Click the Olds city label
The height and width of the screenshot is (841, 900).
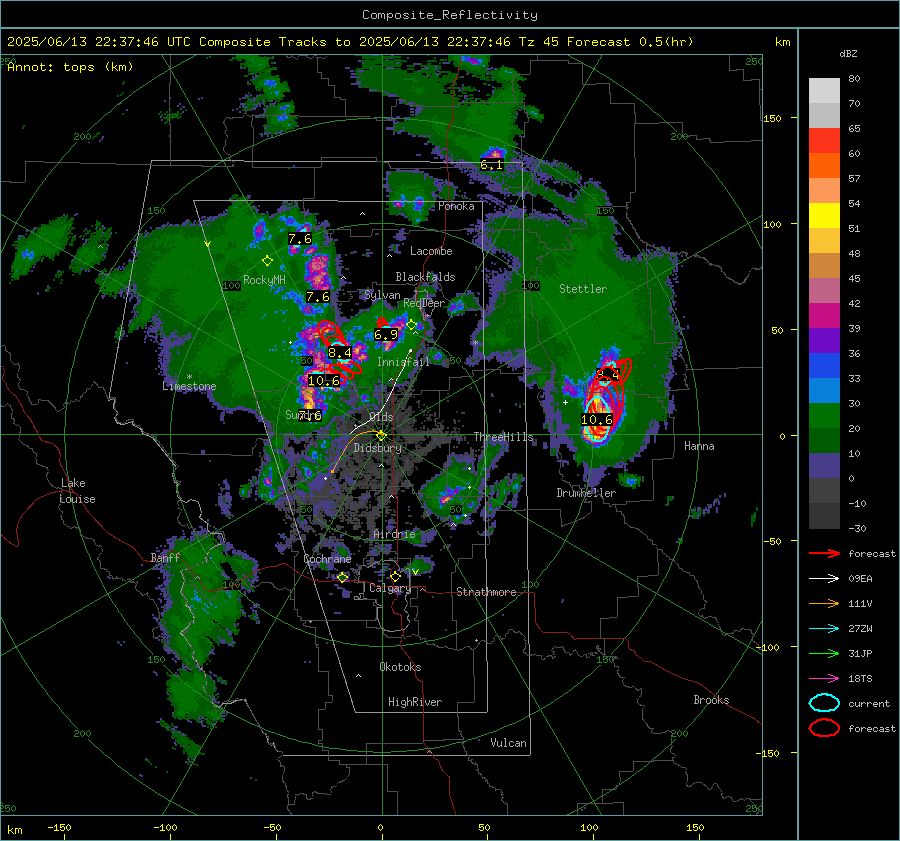click(381, 417)
